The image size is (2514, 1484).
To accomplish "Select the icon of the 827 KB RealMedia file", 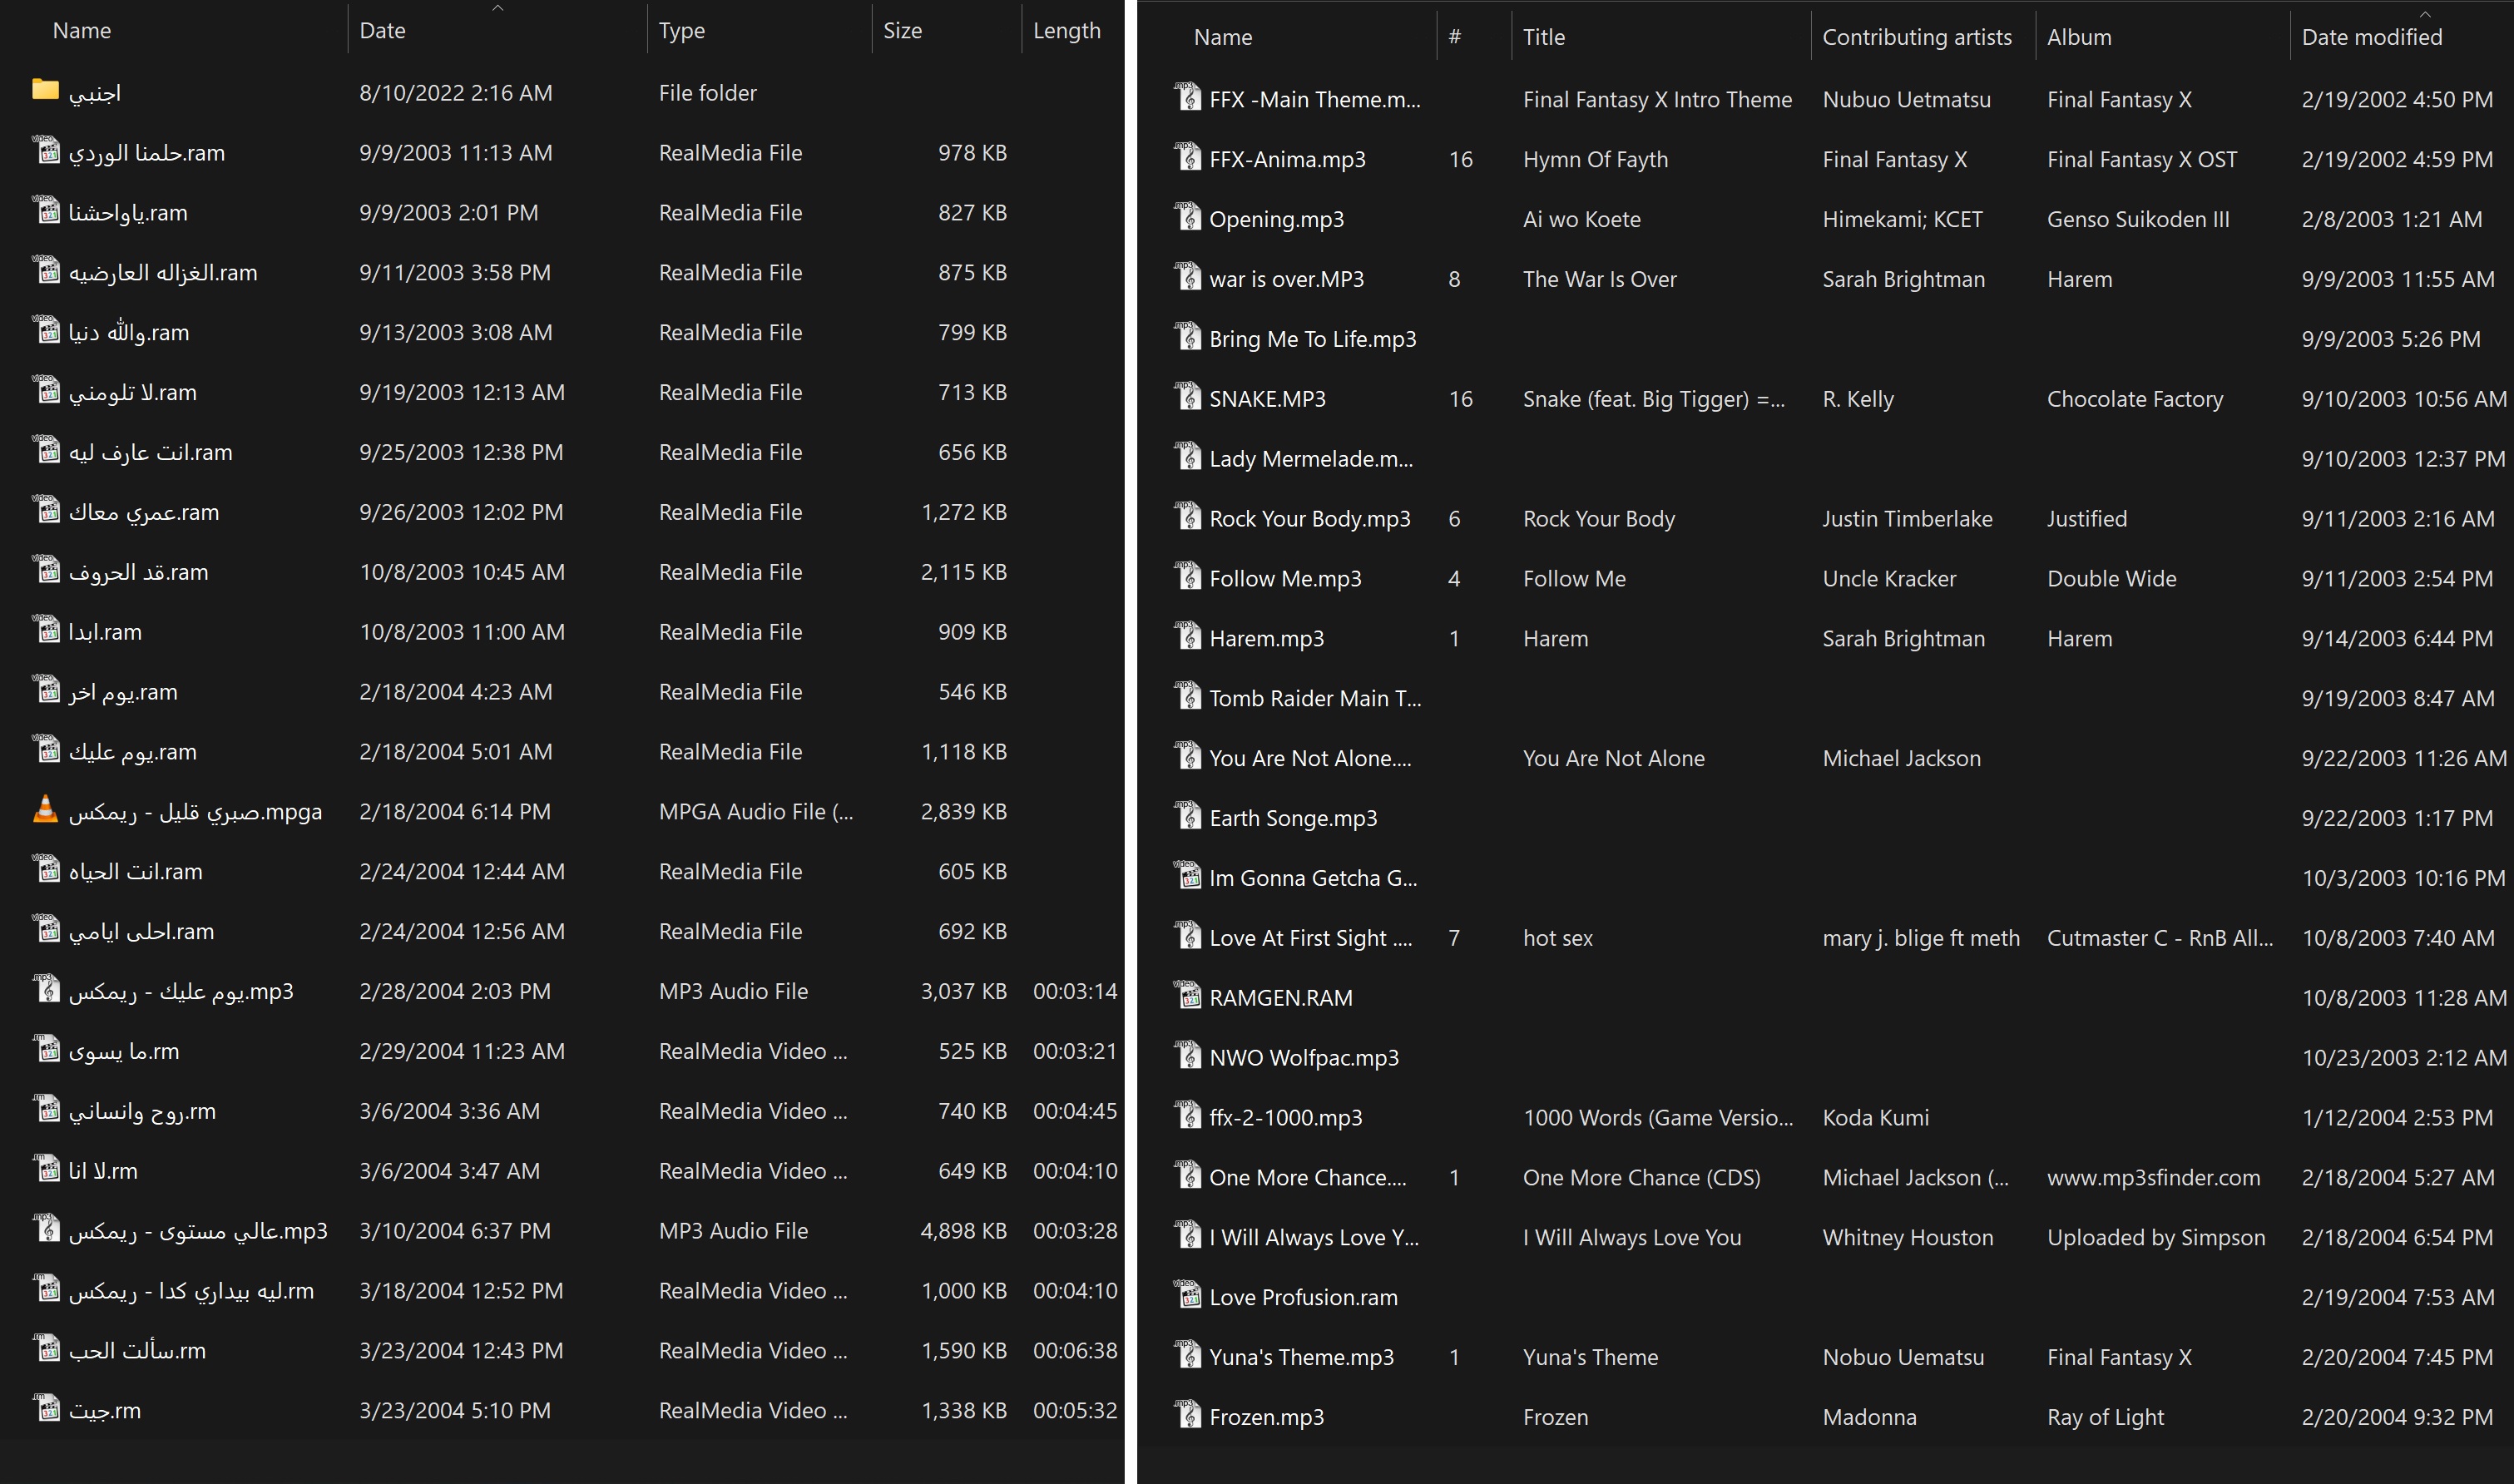I will coord(46,211).
